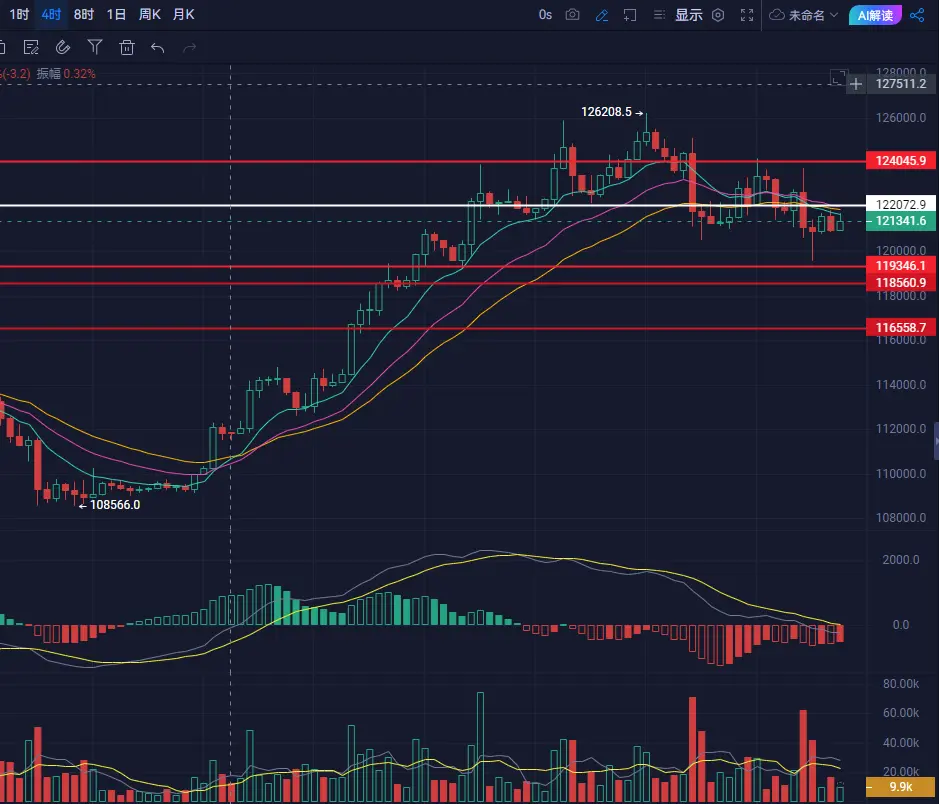
Task: Select the 124045.9 red price label
Action: (901, 160)
